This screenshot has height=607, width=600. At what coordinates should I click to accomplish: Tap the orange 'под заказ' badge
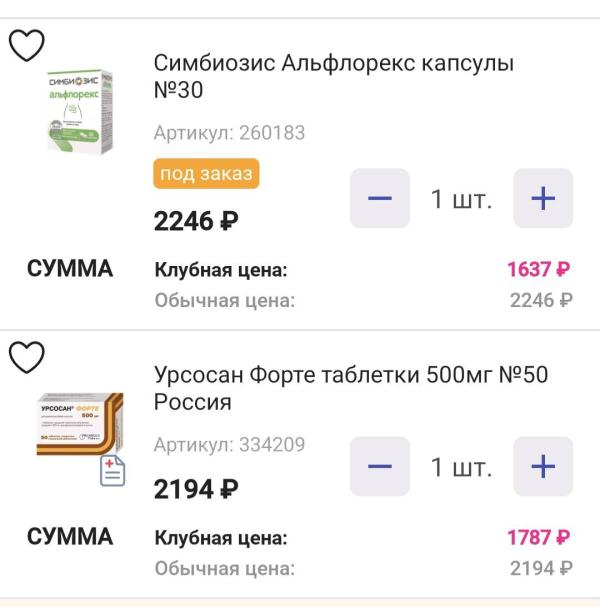pyautogui.click(x=206, y=174)
